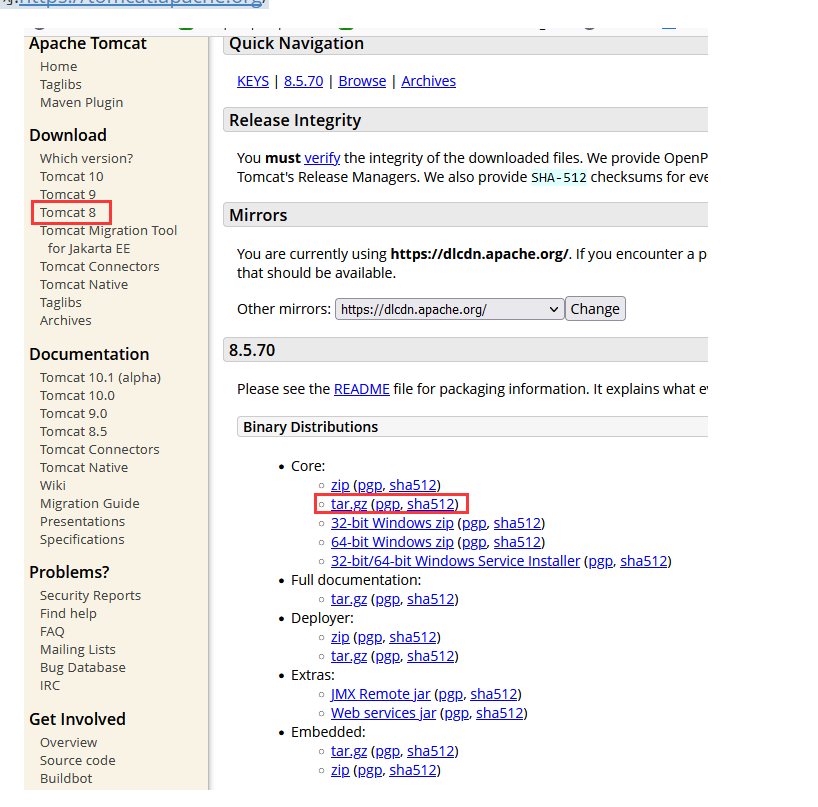818x807 pixels.
Task: Open Presentations sidebar link
Action: [x=82, y=522]
